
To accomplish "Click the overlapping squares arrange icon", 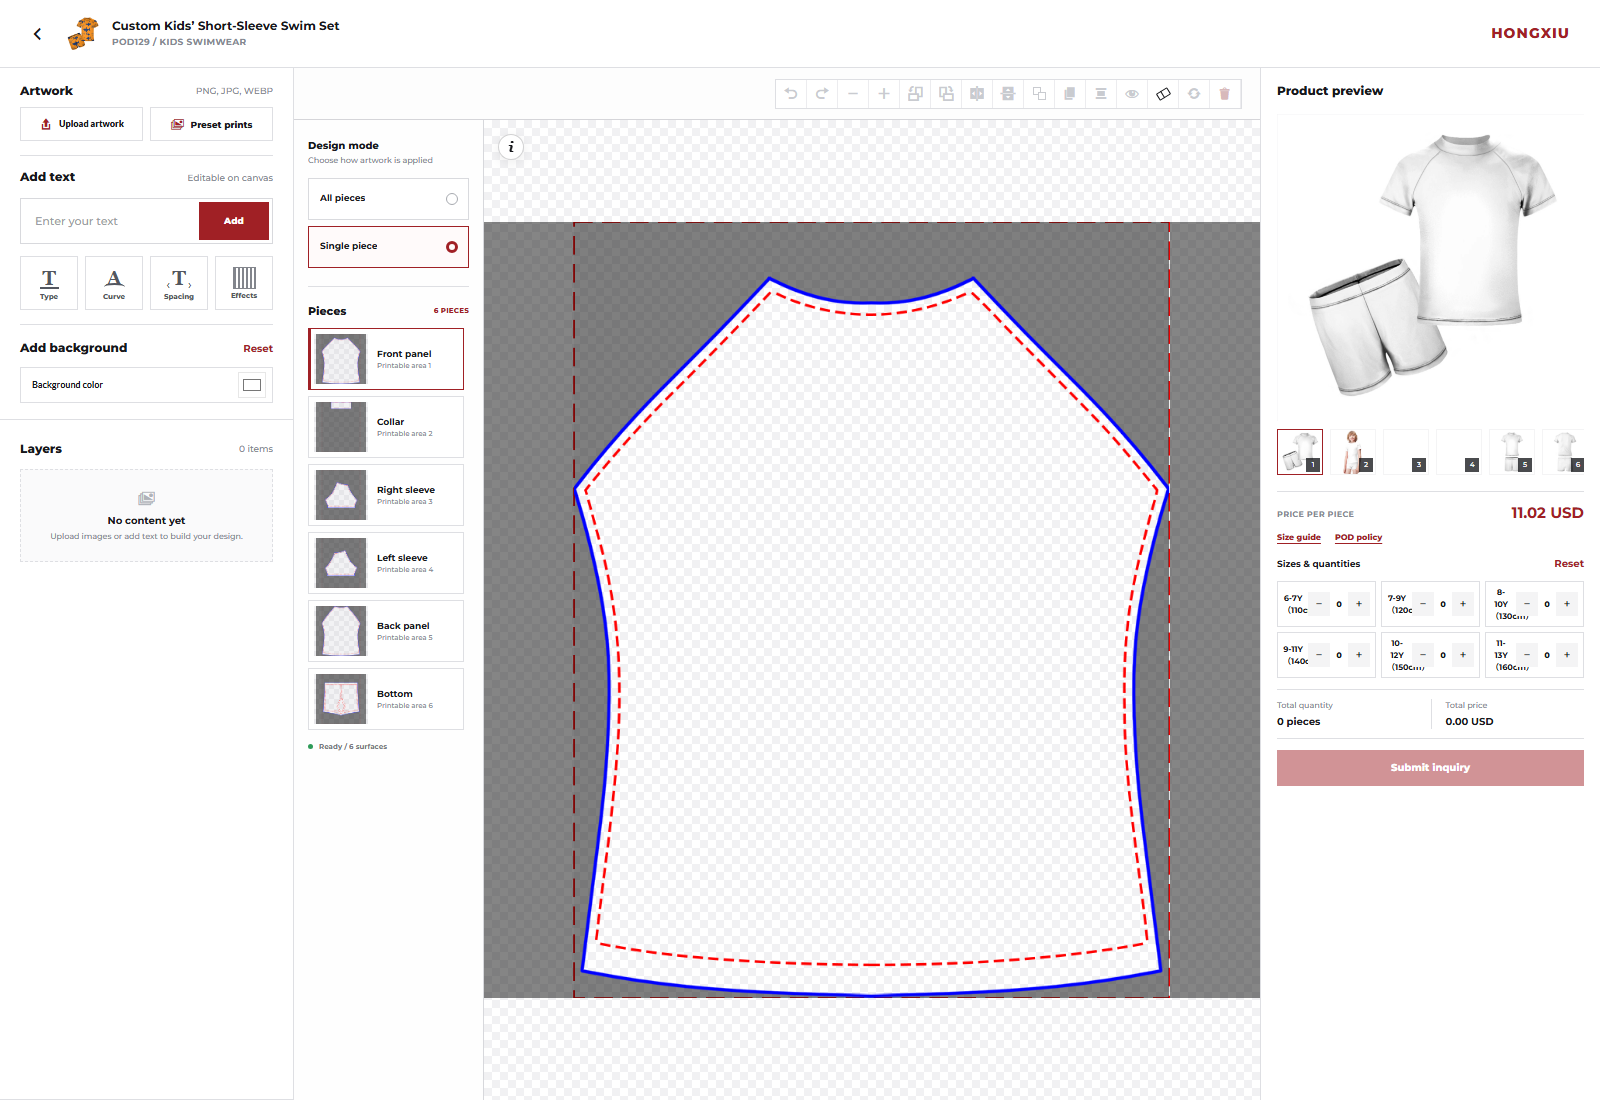I will click(x=1039, y=94).
